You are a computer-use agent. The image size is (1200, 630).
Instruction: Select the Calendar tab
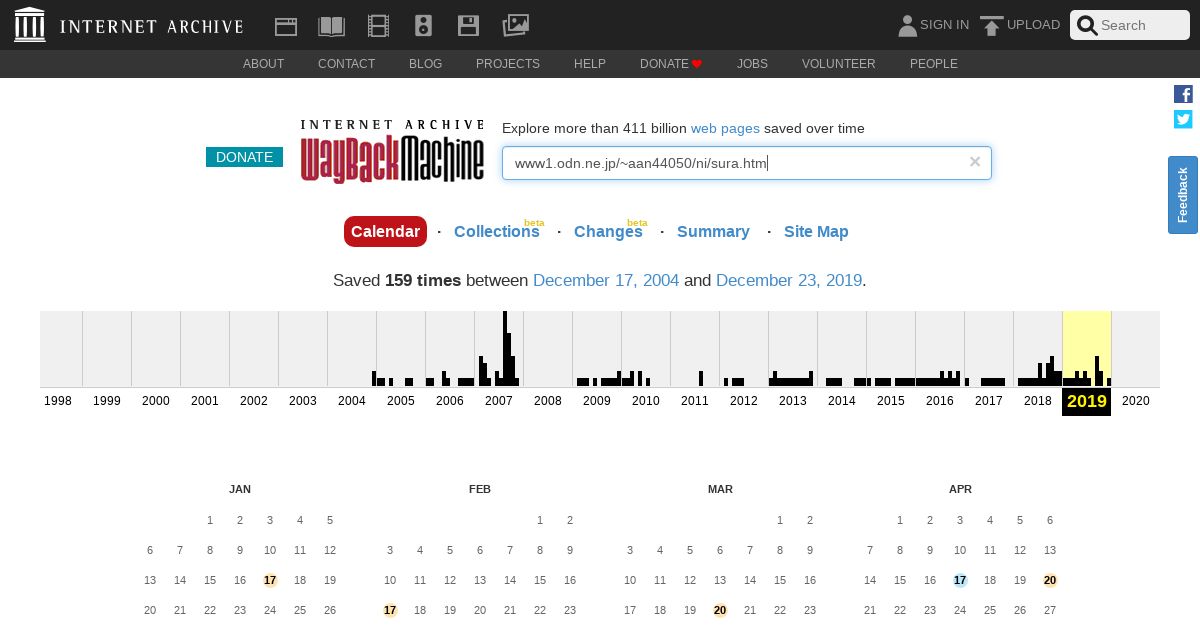coord(385,231)
